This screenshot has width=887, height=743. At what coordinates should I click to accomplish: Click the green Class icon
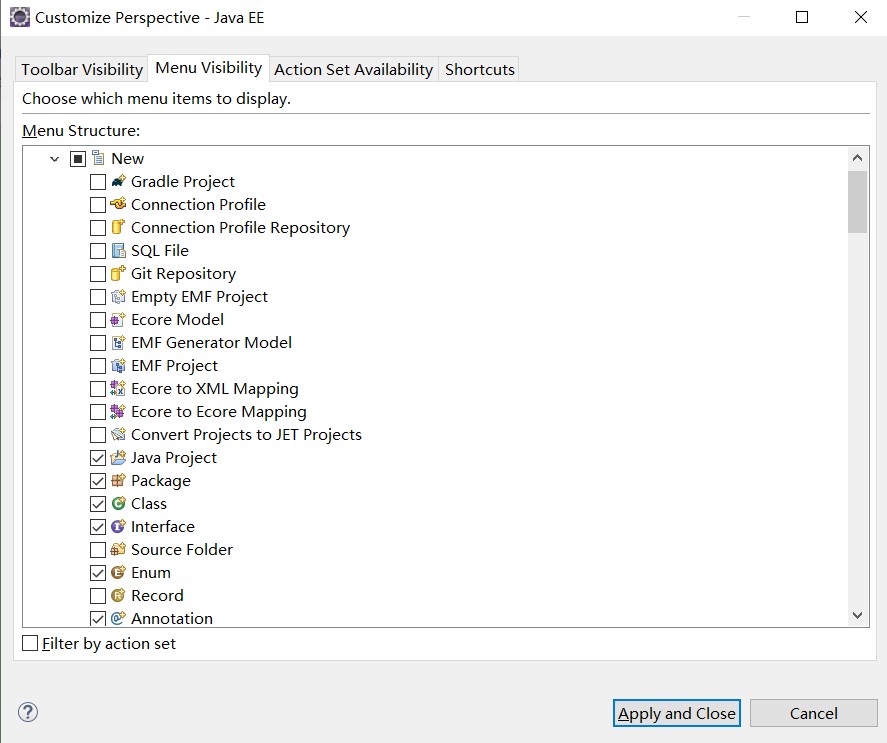[x=118, y=504]
